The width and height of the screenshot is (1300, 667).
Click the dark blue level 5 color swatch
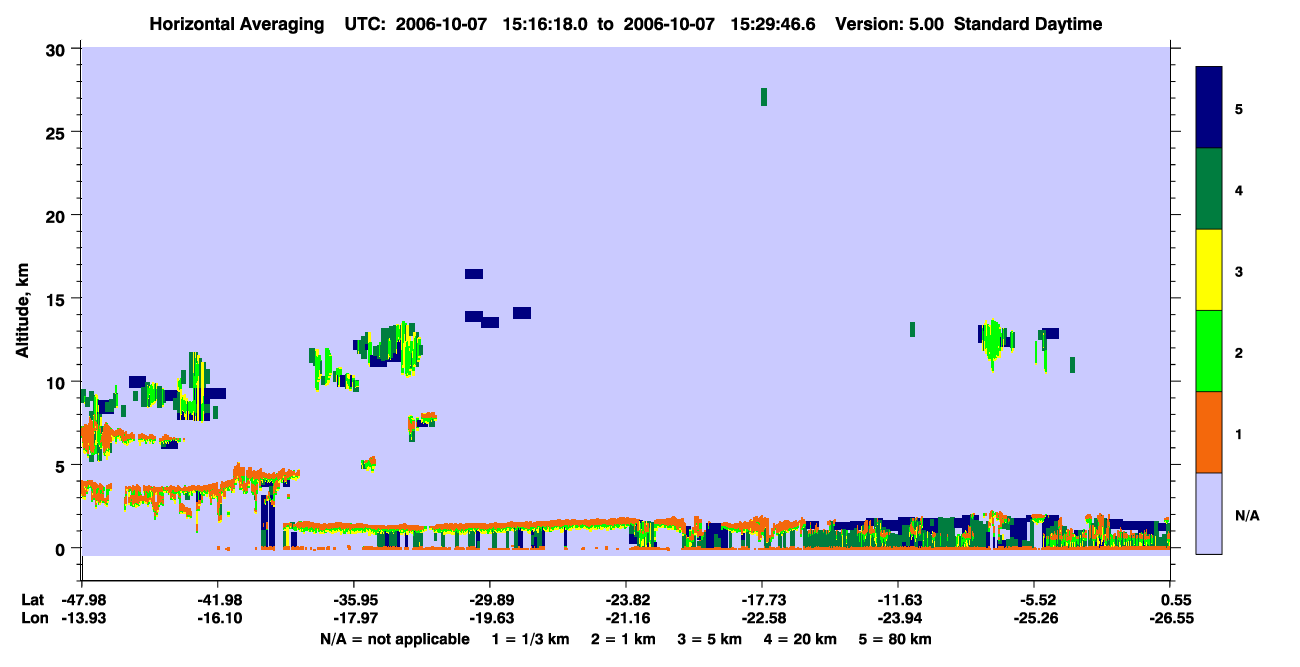coord(1209,108)
